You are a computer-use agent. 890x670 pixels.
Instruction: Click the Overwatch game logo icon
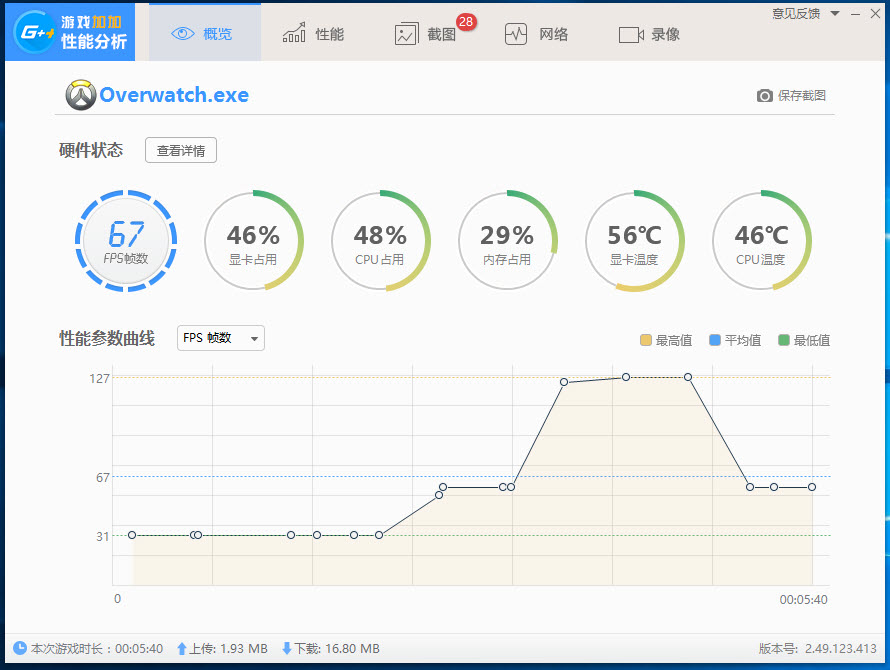(x=78, y=95)
